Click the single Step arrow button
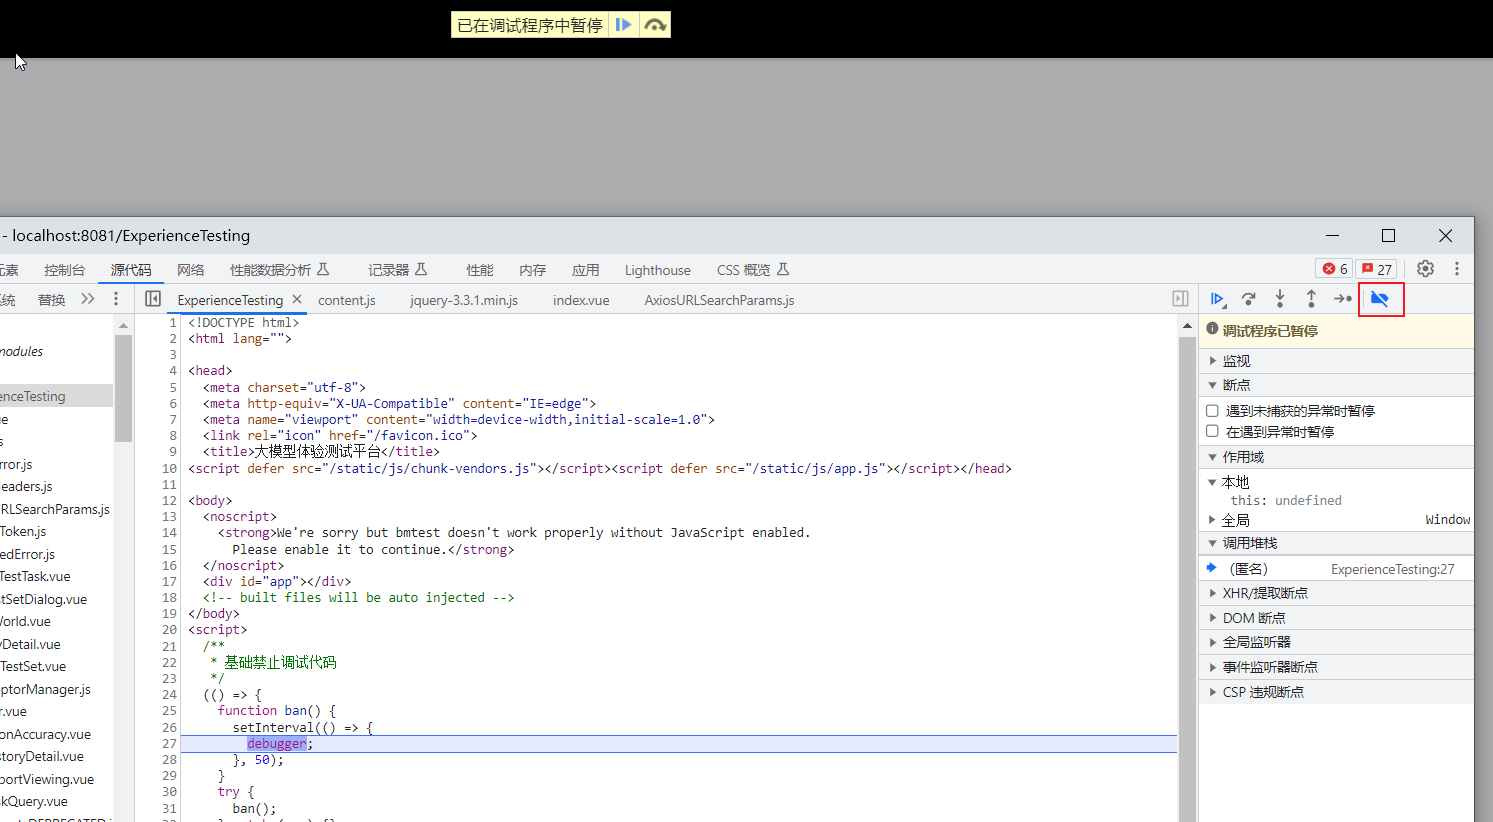 click(x=1343, y=299)
